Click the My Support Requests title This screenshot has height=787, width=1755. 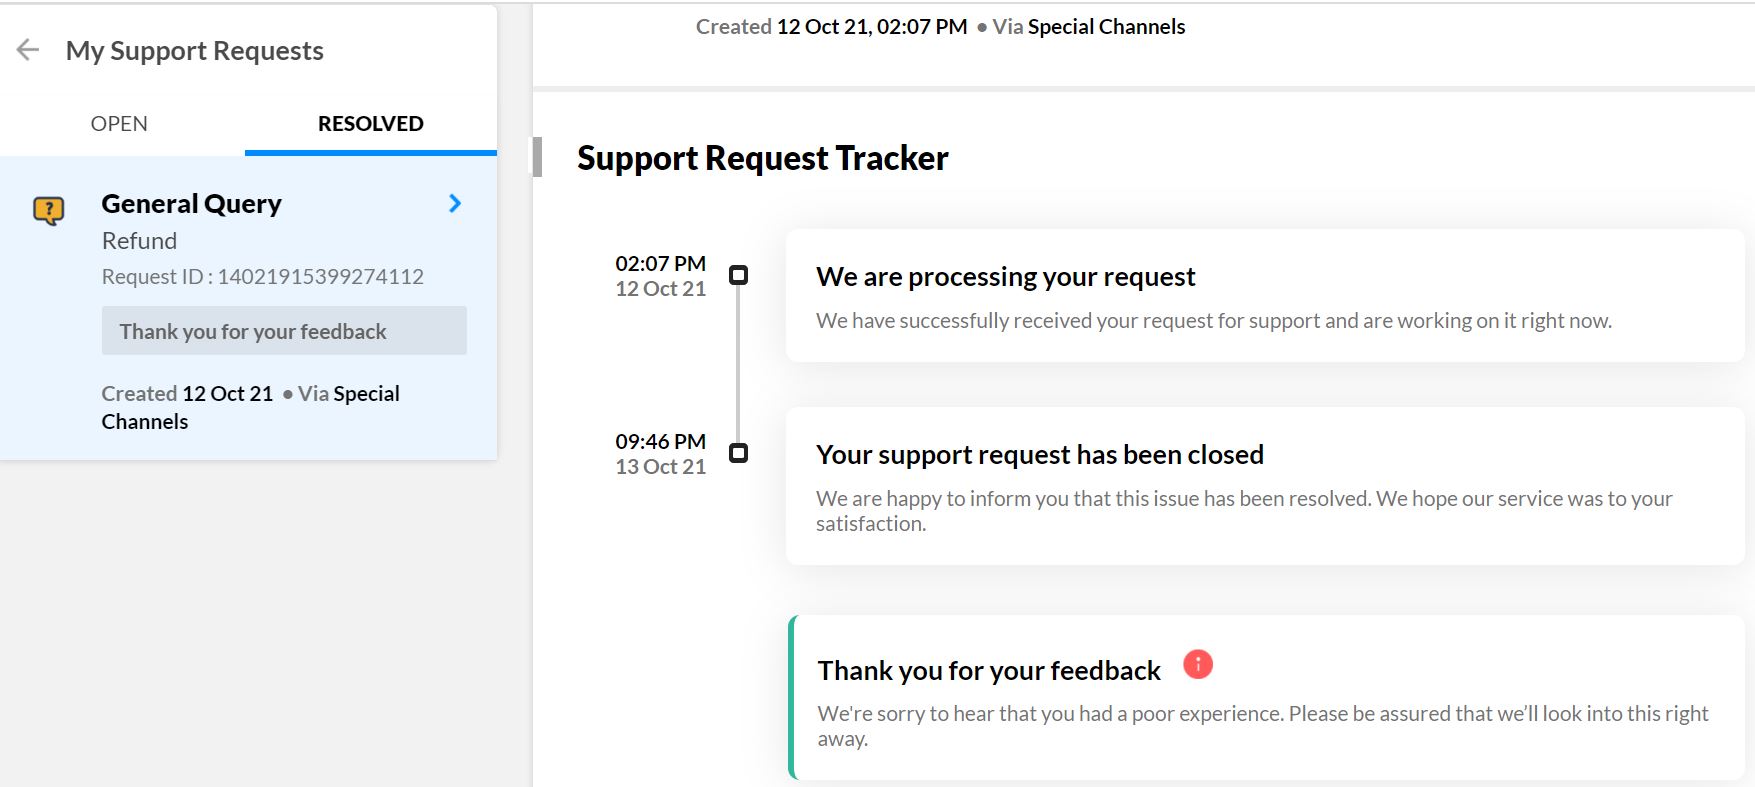194,51
